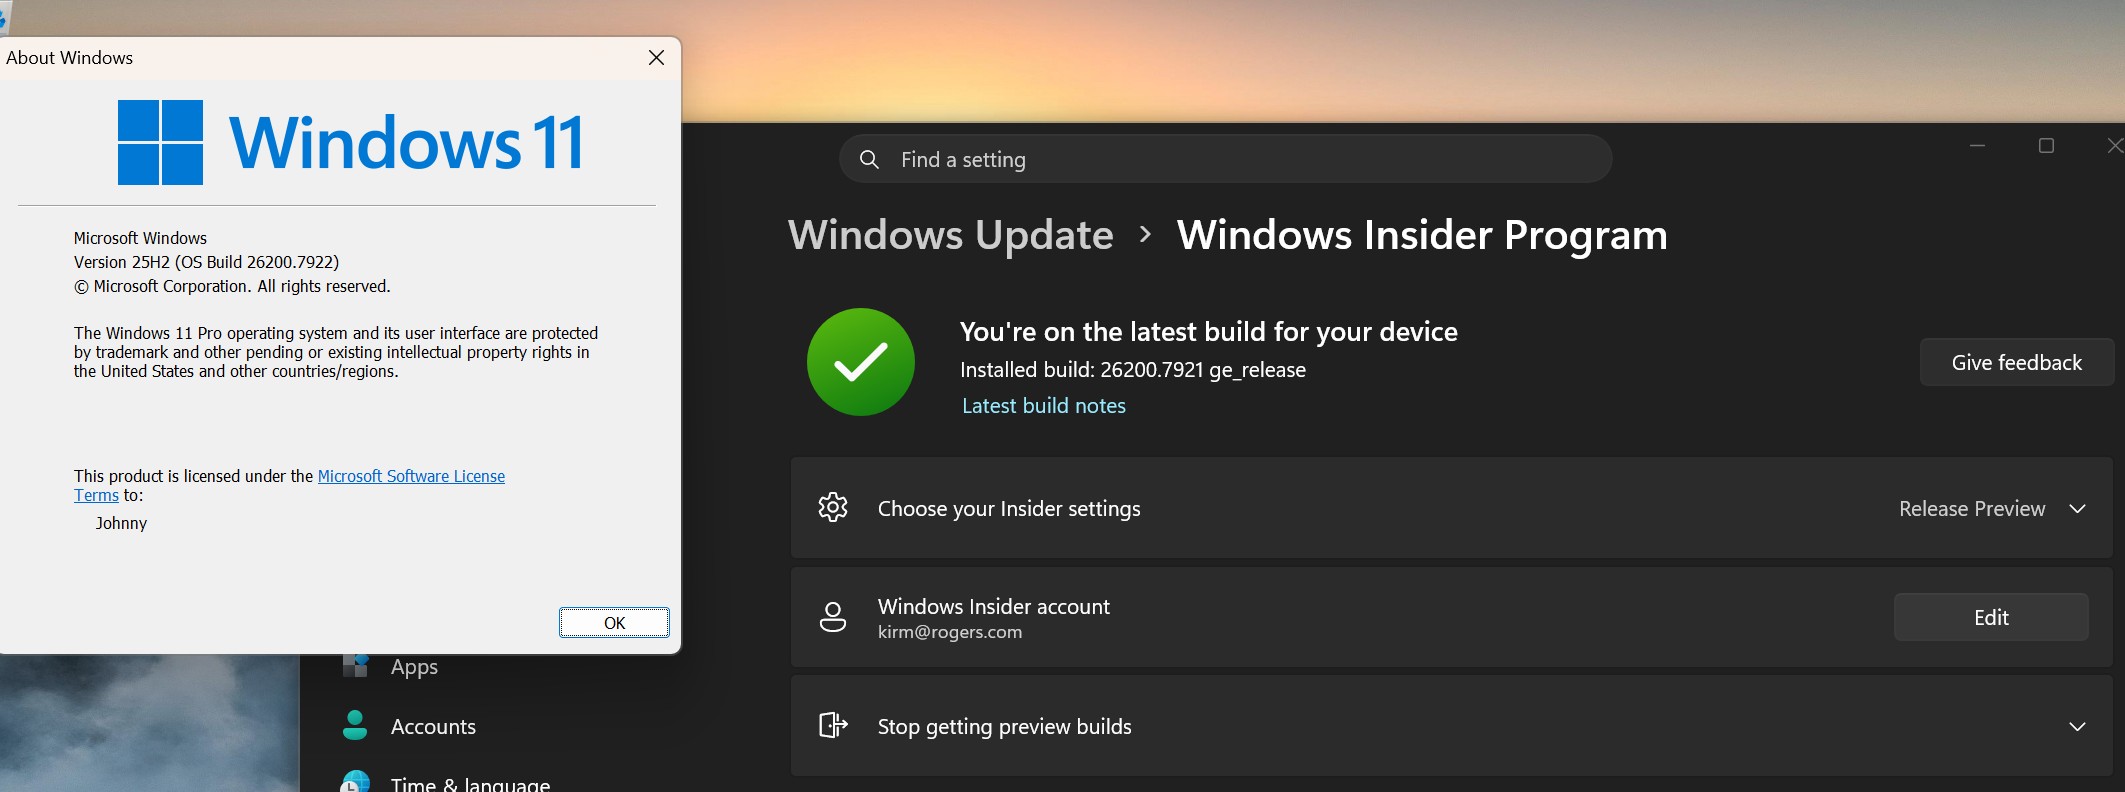This screenshot has width=2125, height=792.
Task: Click the licensee name Johnny
Action: (121, 523)
